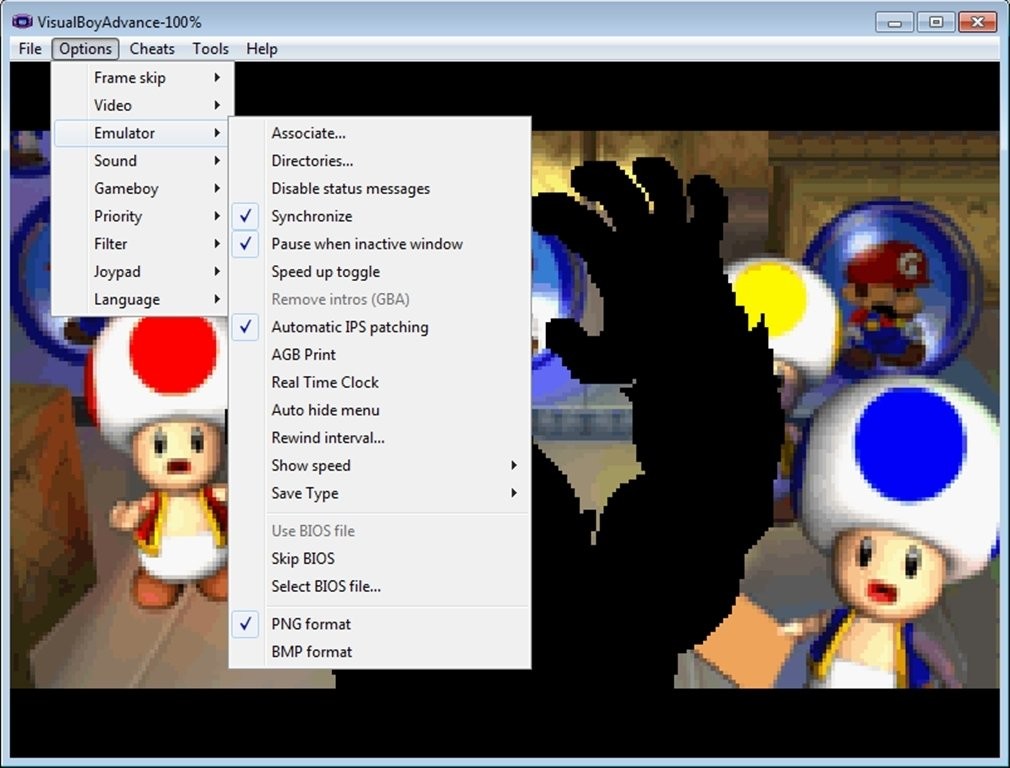The height and width of the screenshot is (768, 1010).
Task: Expand the Show speed submenu
Action: coord(380,465)
